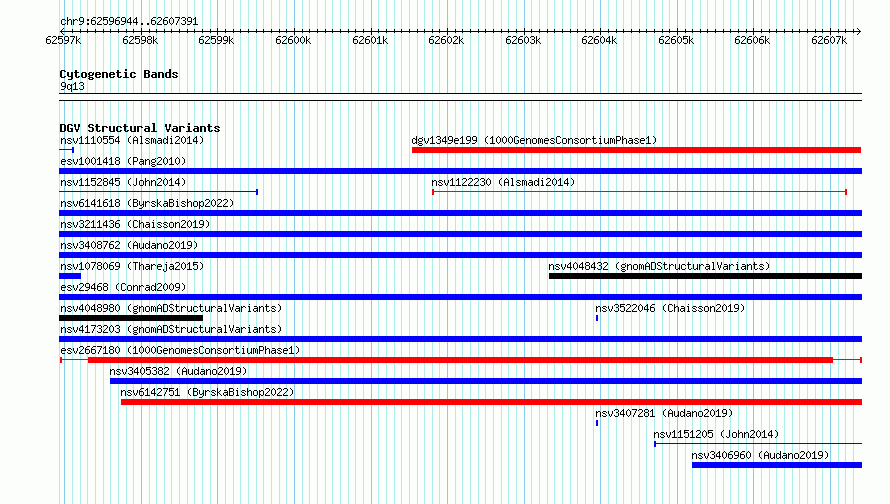Screen dimensions: 890x504
Task: Click the 62597k ruler tick label
Action: (x=63, y=40)
